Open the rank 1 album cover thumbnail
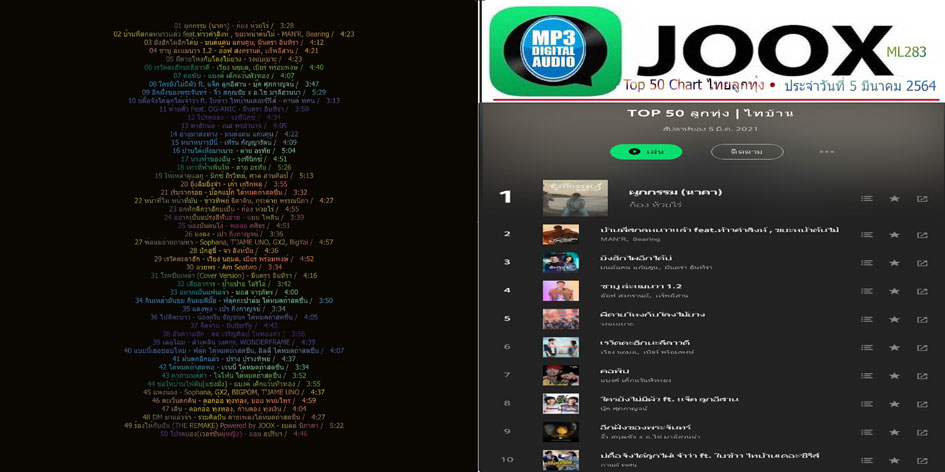This screenshot has width=945, height=472. pyautogui.click(x=575, y=198)
